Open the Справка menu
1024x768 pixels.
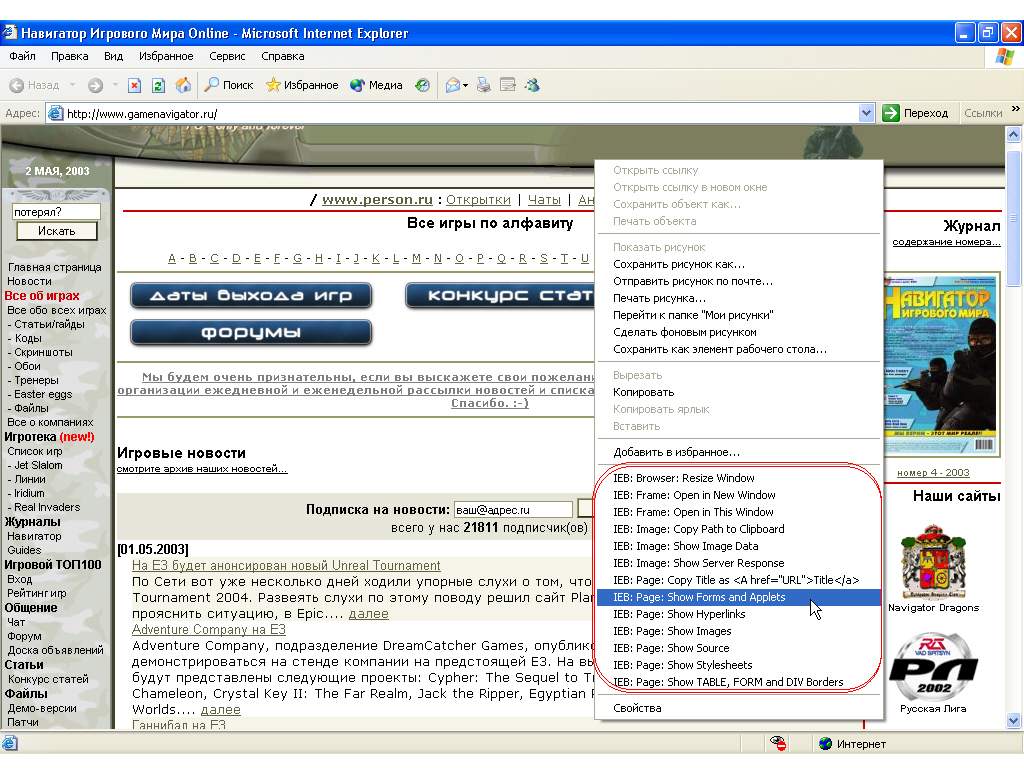pyautogui.click(x=283, y=56)
